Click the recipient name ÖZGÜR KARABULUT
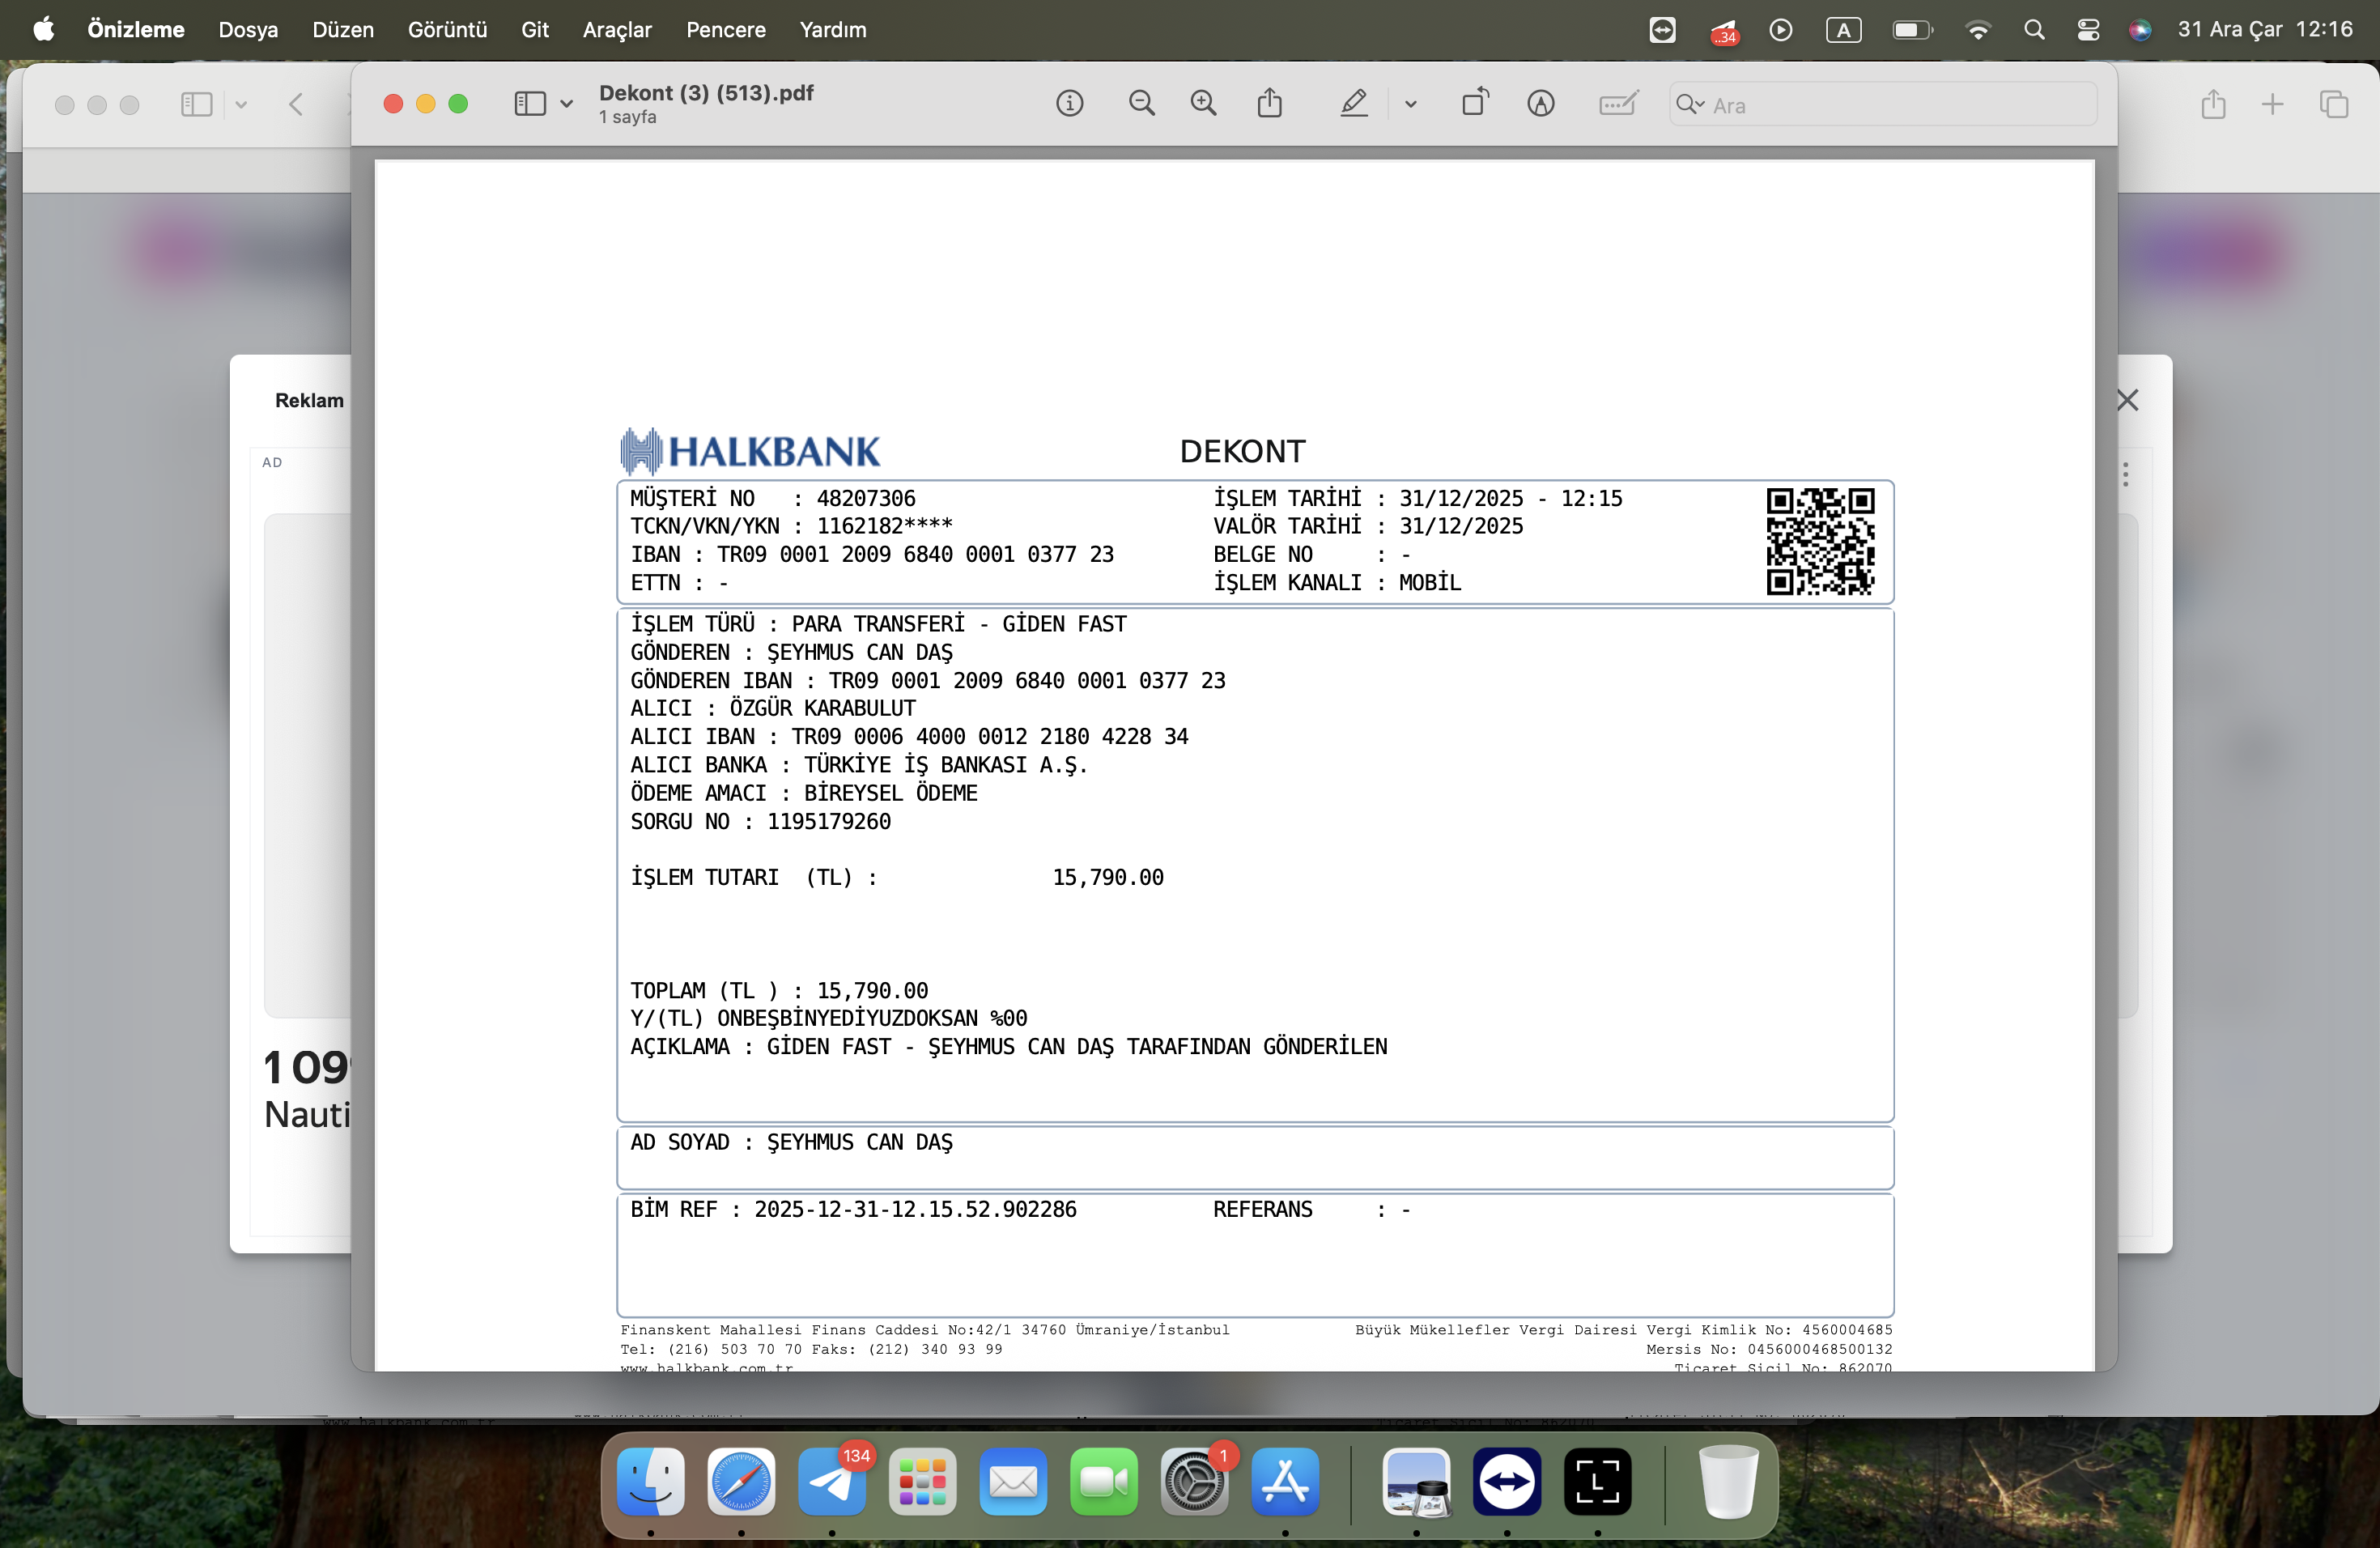 [823, 708]
